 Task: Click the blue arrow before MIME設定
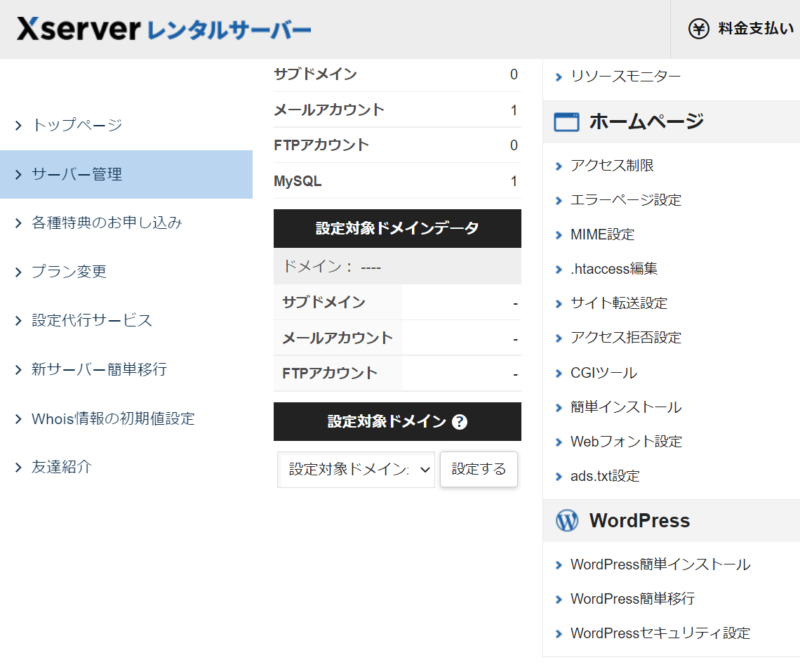click(x=559, y=235)
